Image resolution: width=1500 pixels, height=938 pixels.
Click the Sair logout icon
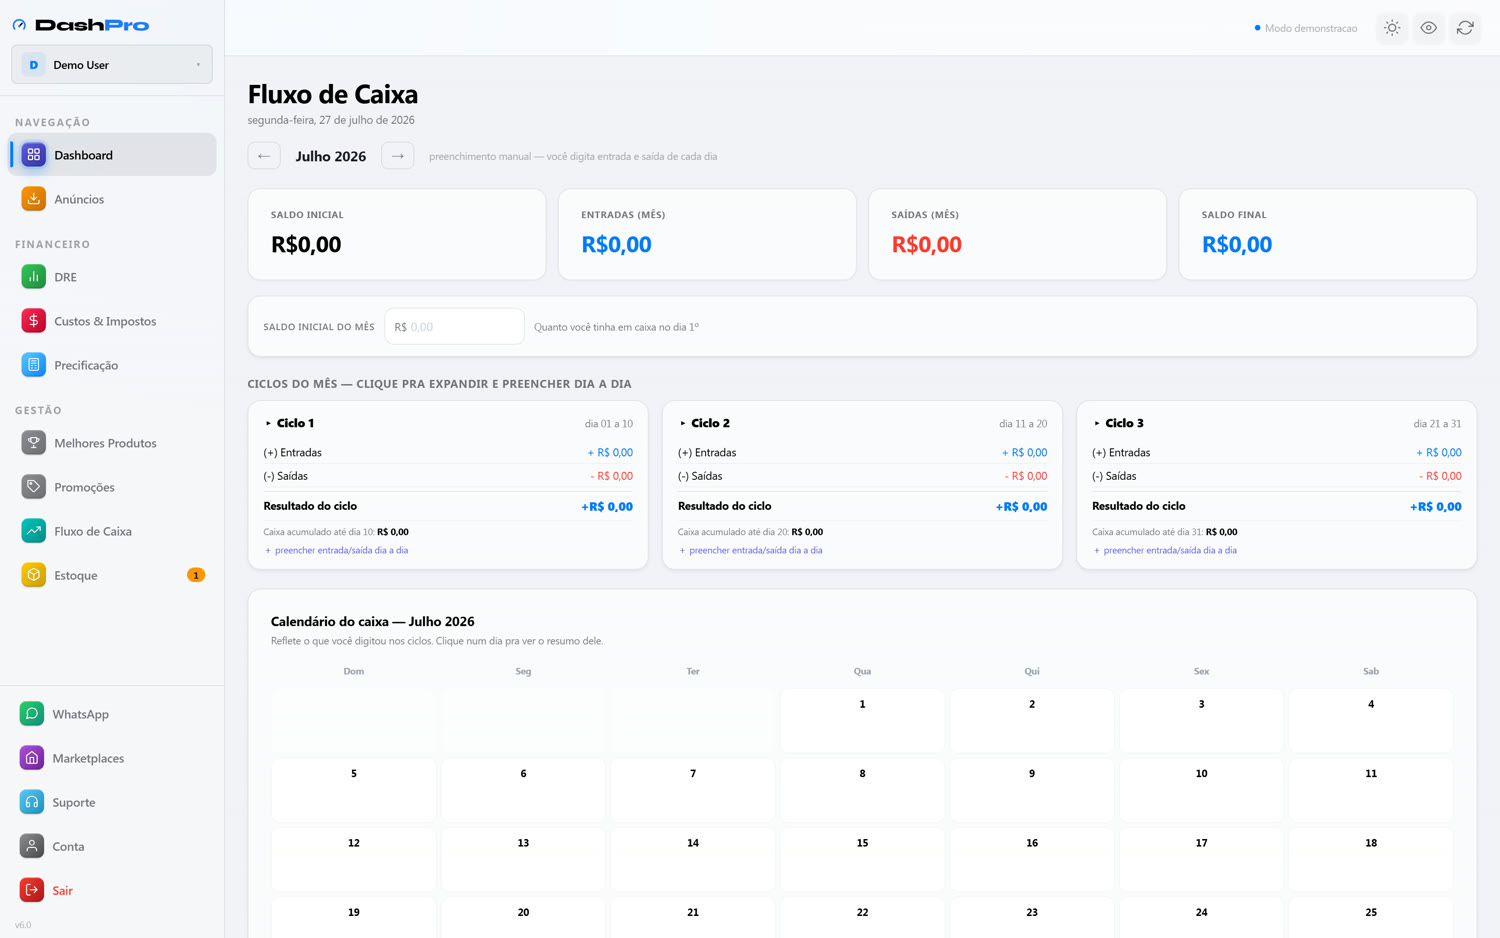[x=32, y=890]
